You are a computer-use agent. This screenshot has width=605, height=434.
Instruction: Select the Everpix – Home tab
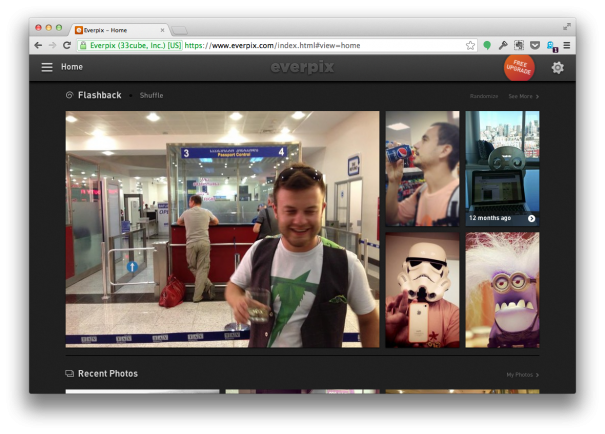[x=119, y=30]
